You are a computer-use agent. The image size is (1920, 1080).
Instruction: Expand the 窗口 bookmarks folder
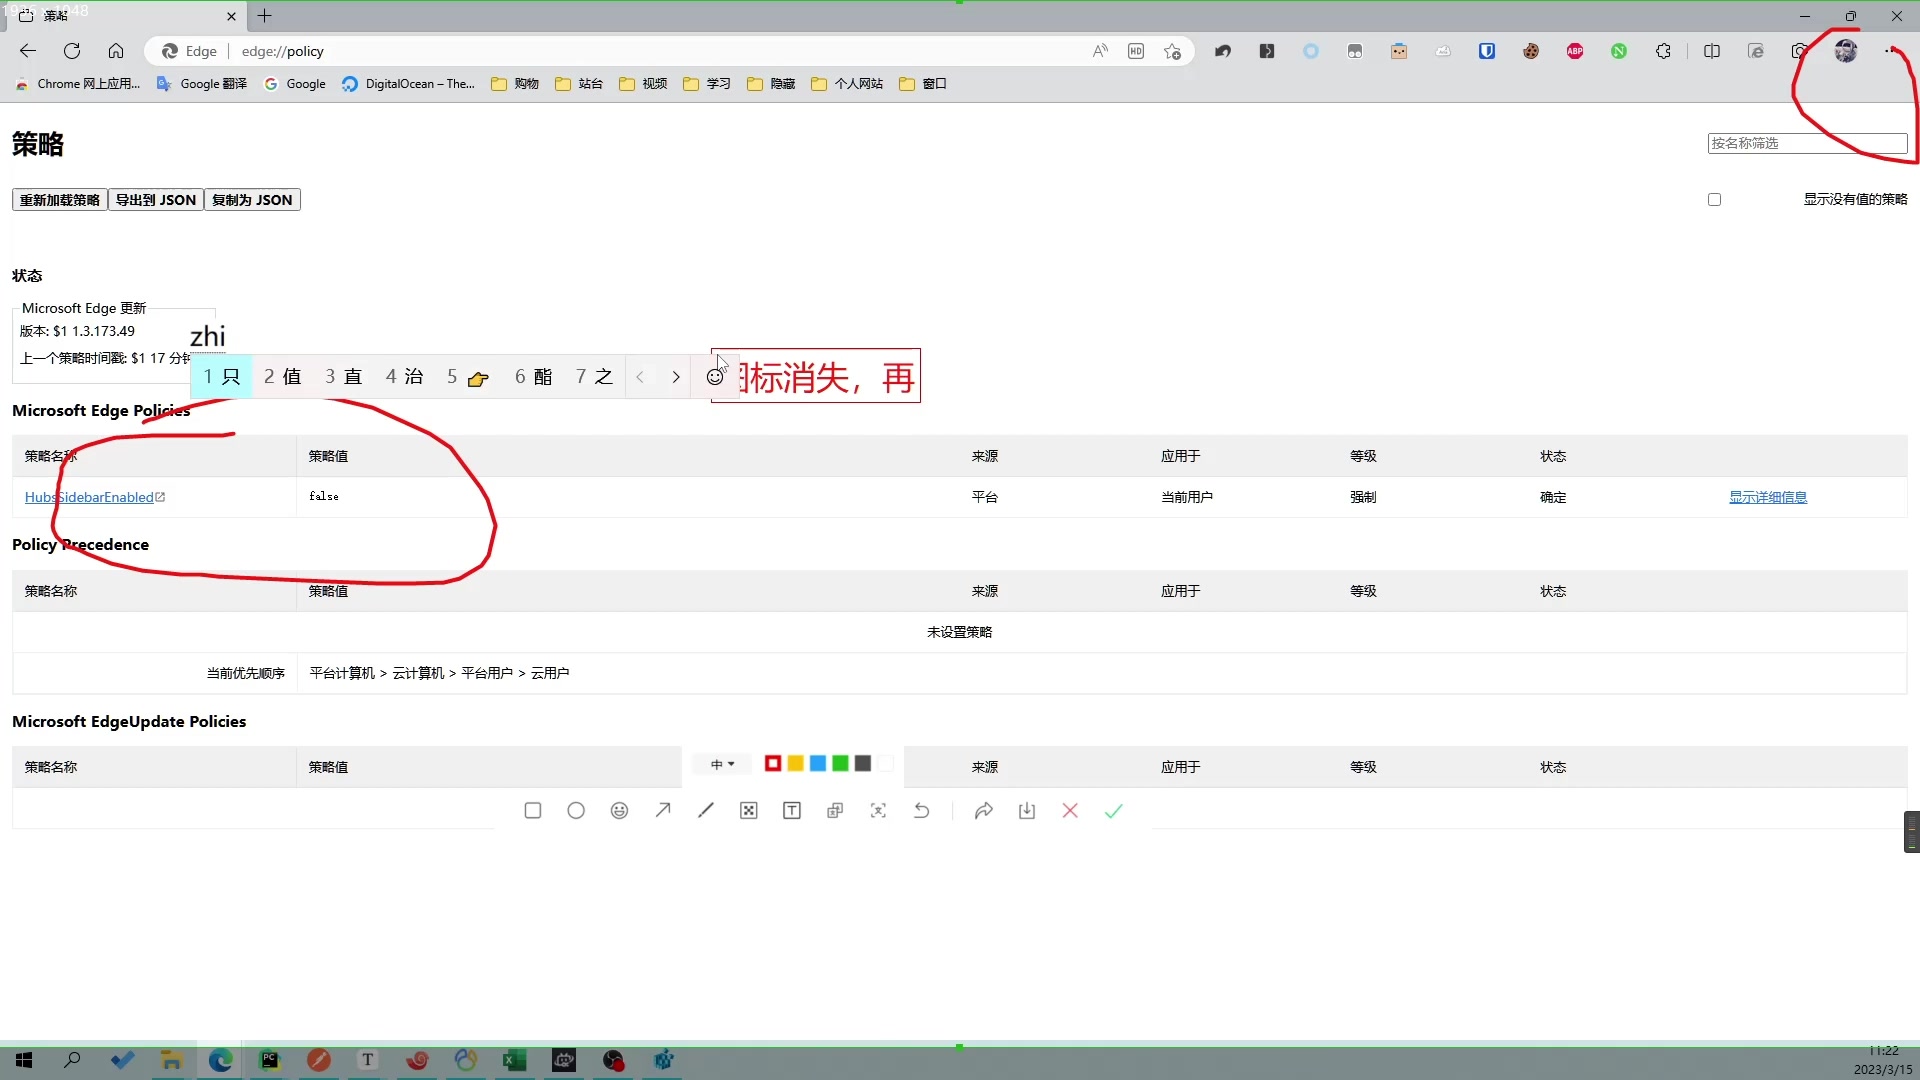coord(923,84)
